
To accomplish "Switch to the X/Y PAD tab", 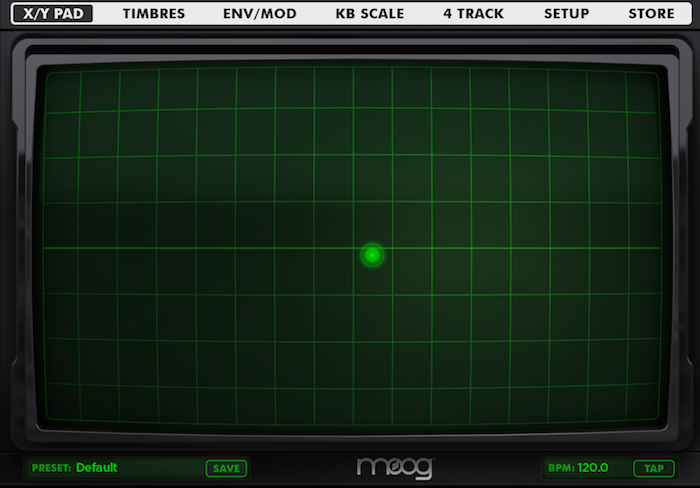I will pos(53,13).
